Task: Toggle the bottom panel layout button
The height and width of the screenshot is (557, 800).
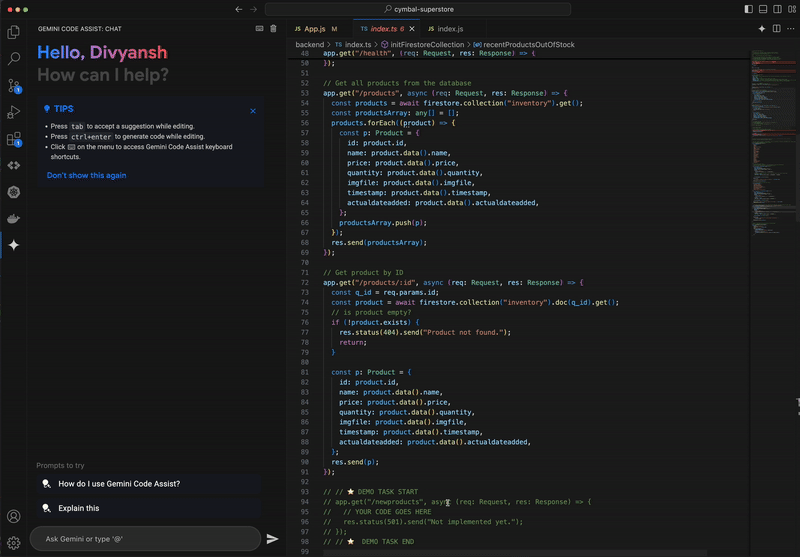Action: (763, 9)
